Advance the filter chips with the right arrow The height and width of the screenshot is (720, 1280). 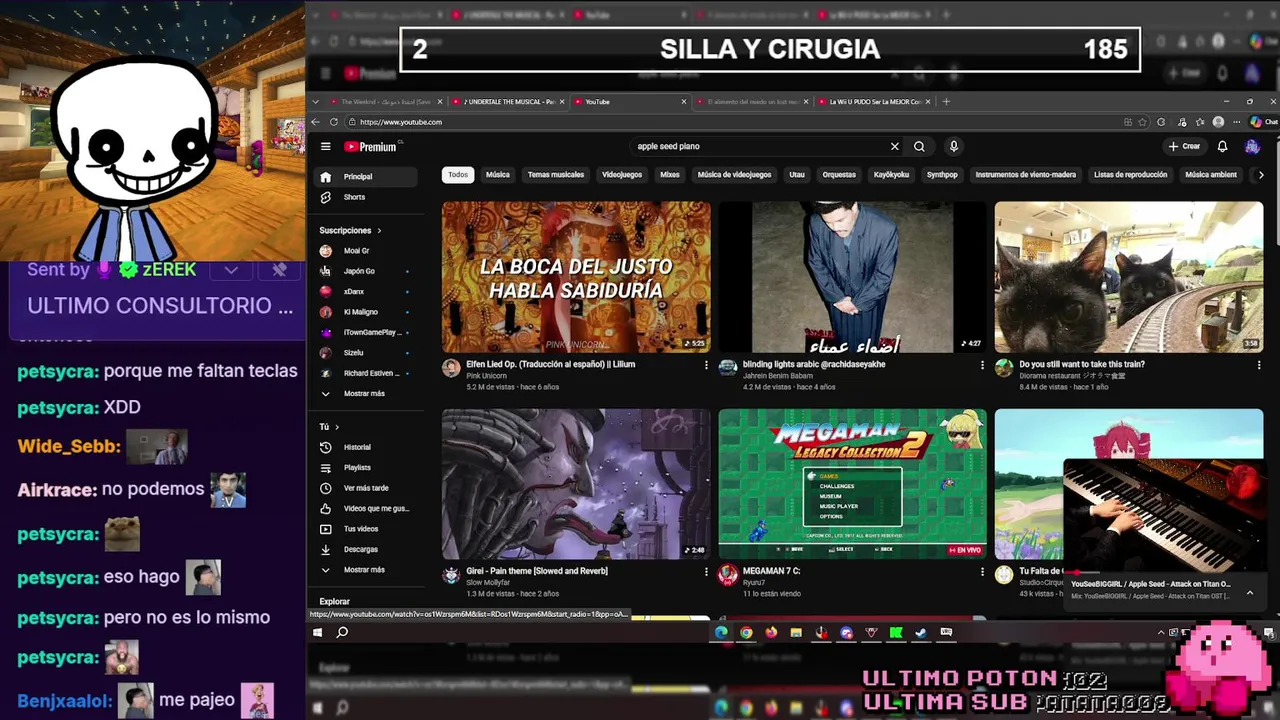pos(1261,175)
